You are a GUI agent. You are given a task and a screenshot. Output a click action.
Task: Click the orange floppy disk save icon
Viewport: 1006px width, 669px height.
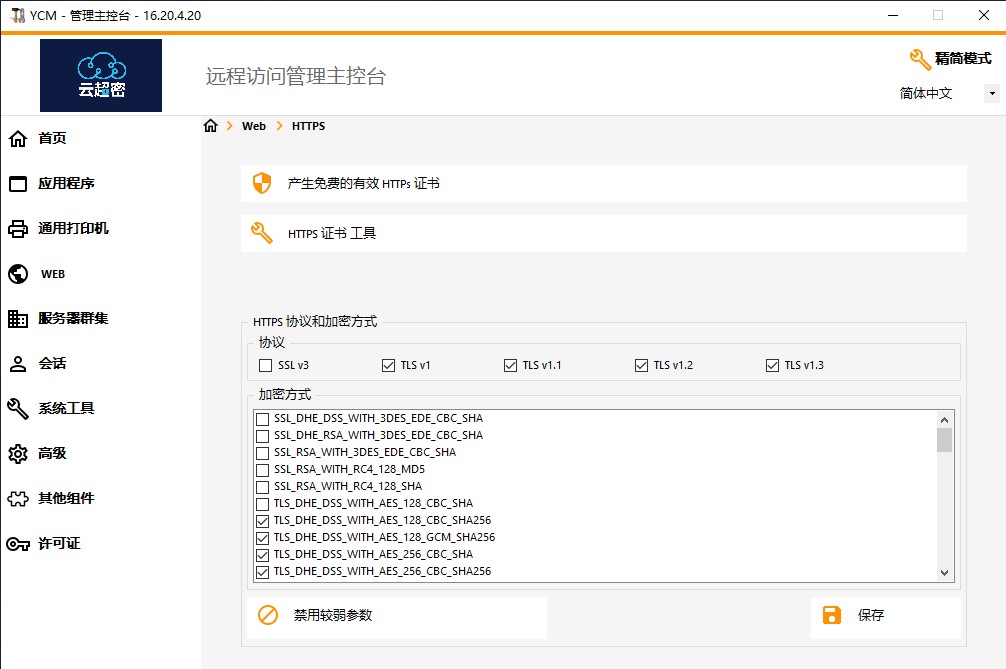(x=831, y=615)
